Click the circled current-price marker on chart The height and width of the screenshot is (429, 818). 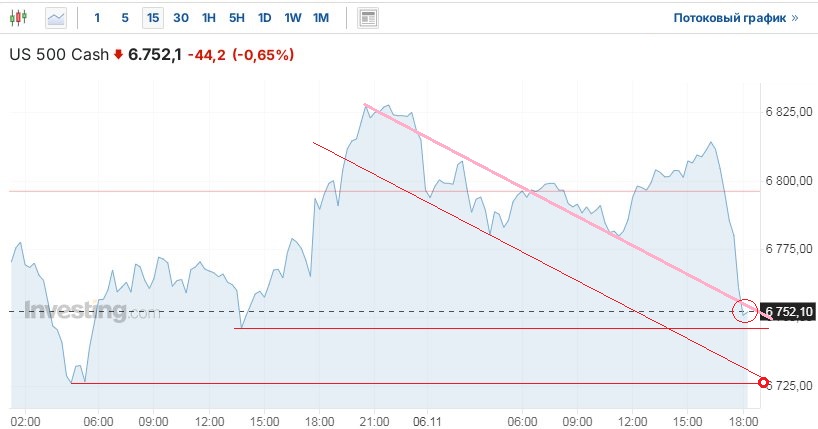[x=743, y=311]
